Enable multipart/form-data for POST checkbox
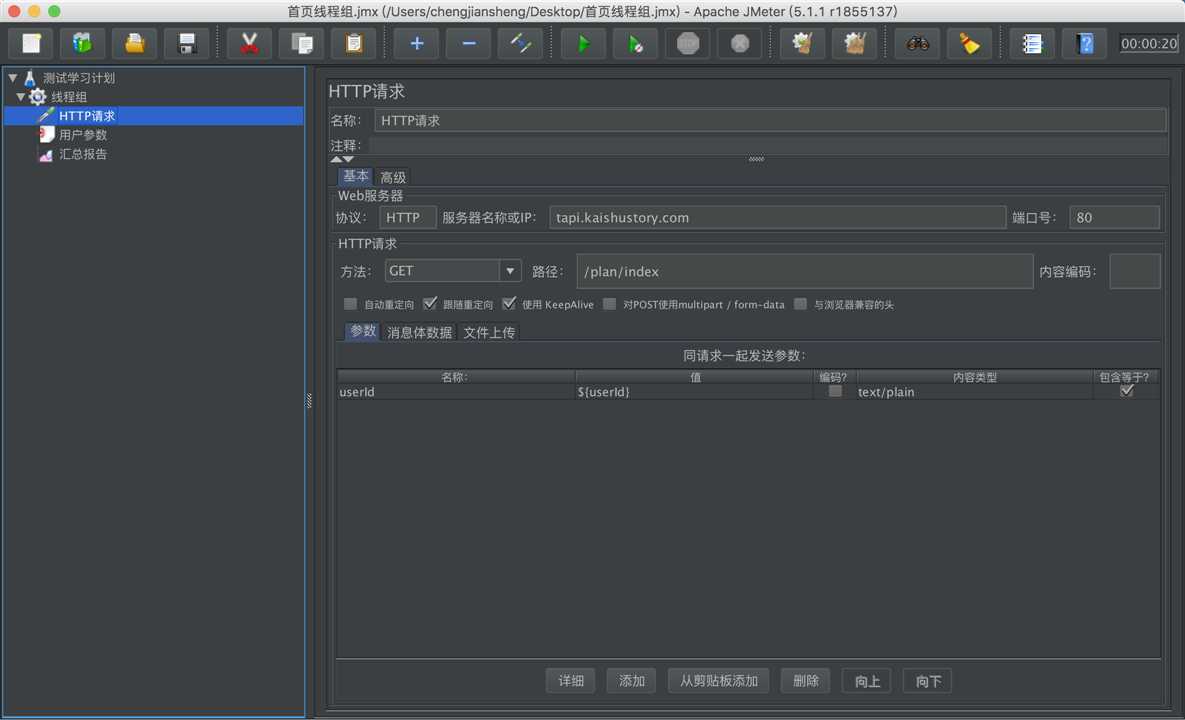This screenshot has width=1185, height=720. tap(609, 304)
